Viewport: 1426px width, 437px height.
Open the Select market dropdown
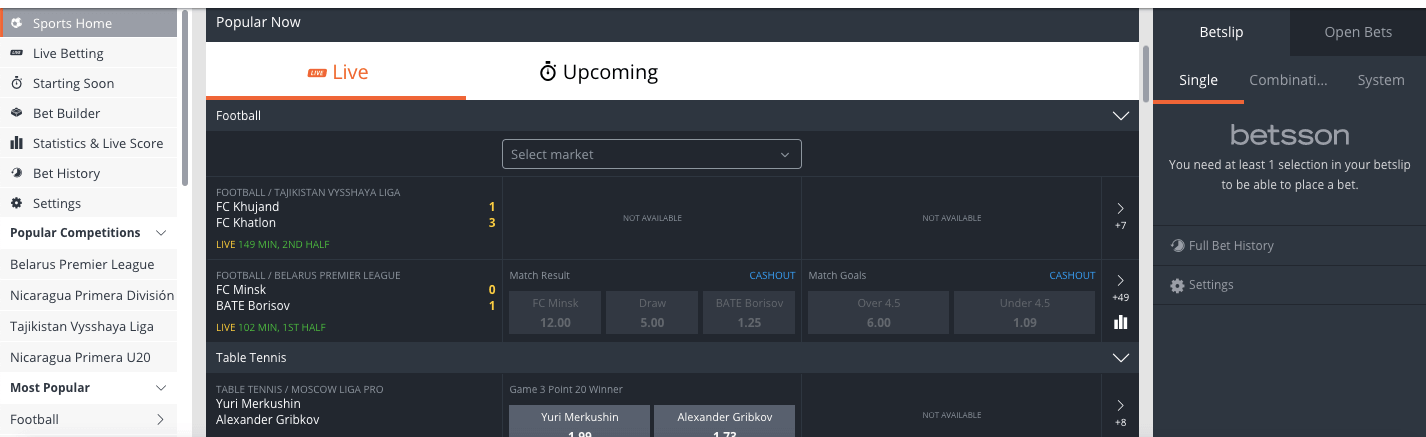pos(651,154)
